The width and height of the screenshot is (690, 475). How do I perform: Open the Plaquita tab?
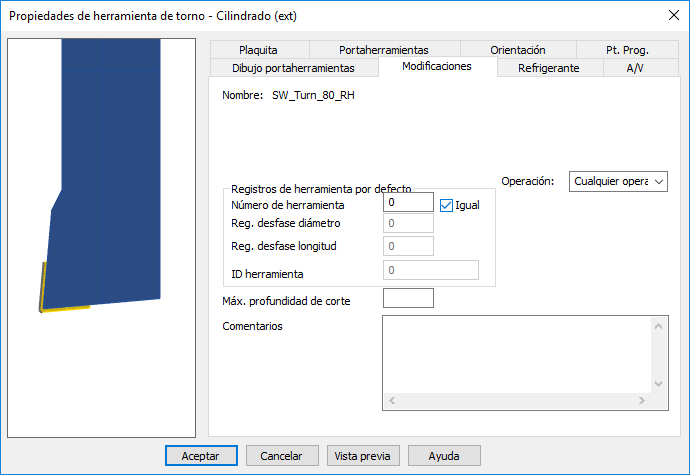[260, 50]
